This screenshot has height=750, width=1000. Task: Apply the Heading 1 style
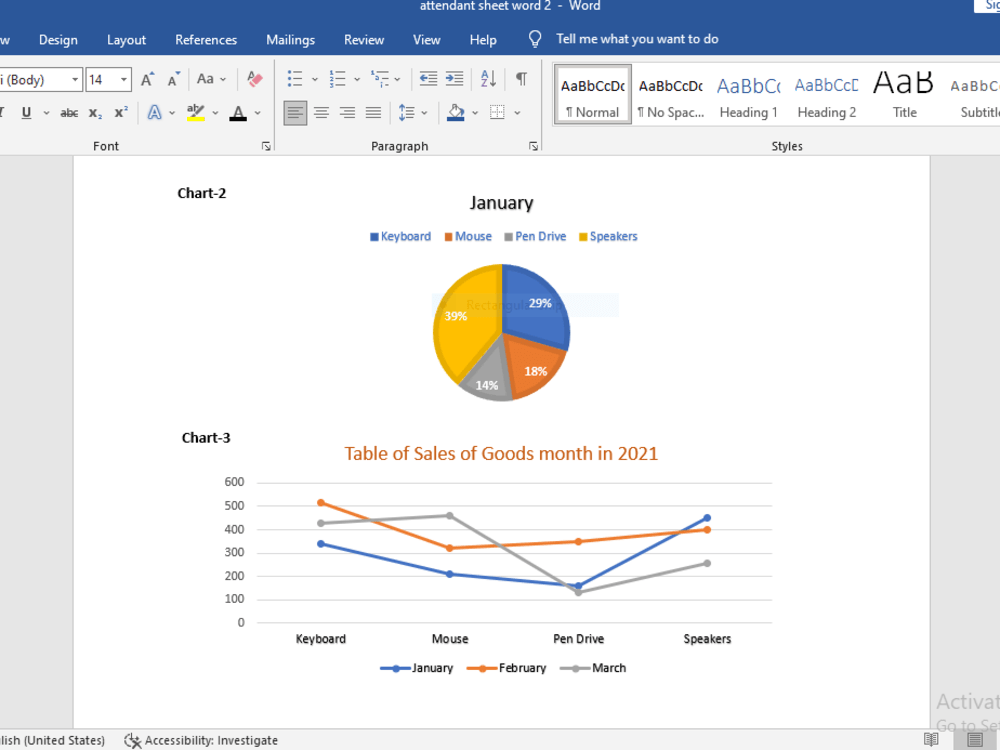pos(748,94)
